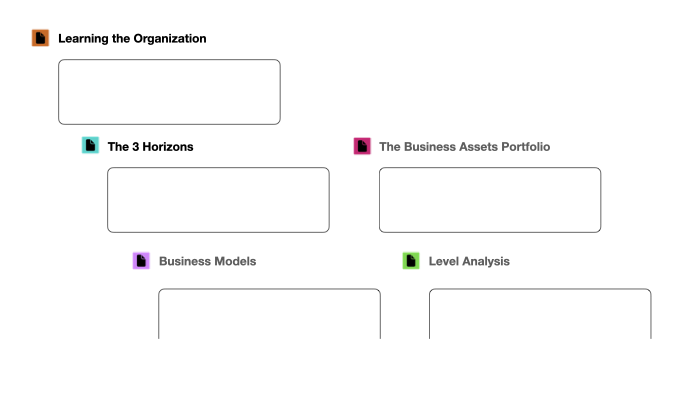Click the box under The Business Assets Portfolio

[490, 200]
